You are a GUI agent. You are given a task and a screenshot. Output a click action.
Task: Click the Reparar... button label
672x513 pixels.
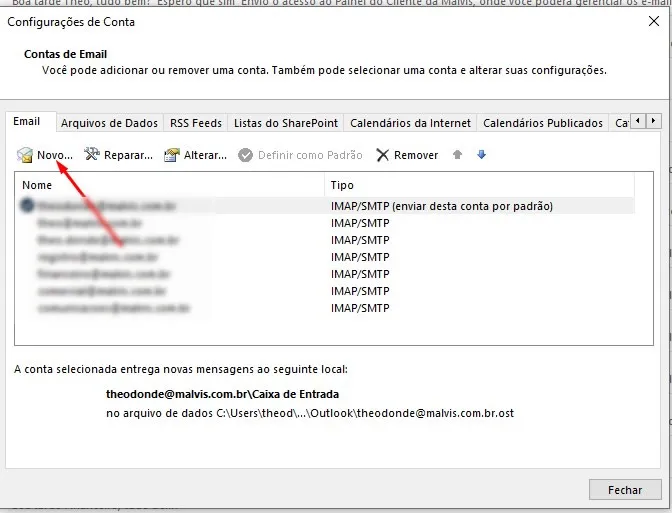pyautogui.click(x=128, y=155)
